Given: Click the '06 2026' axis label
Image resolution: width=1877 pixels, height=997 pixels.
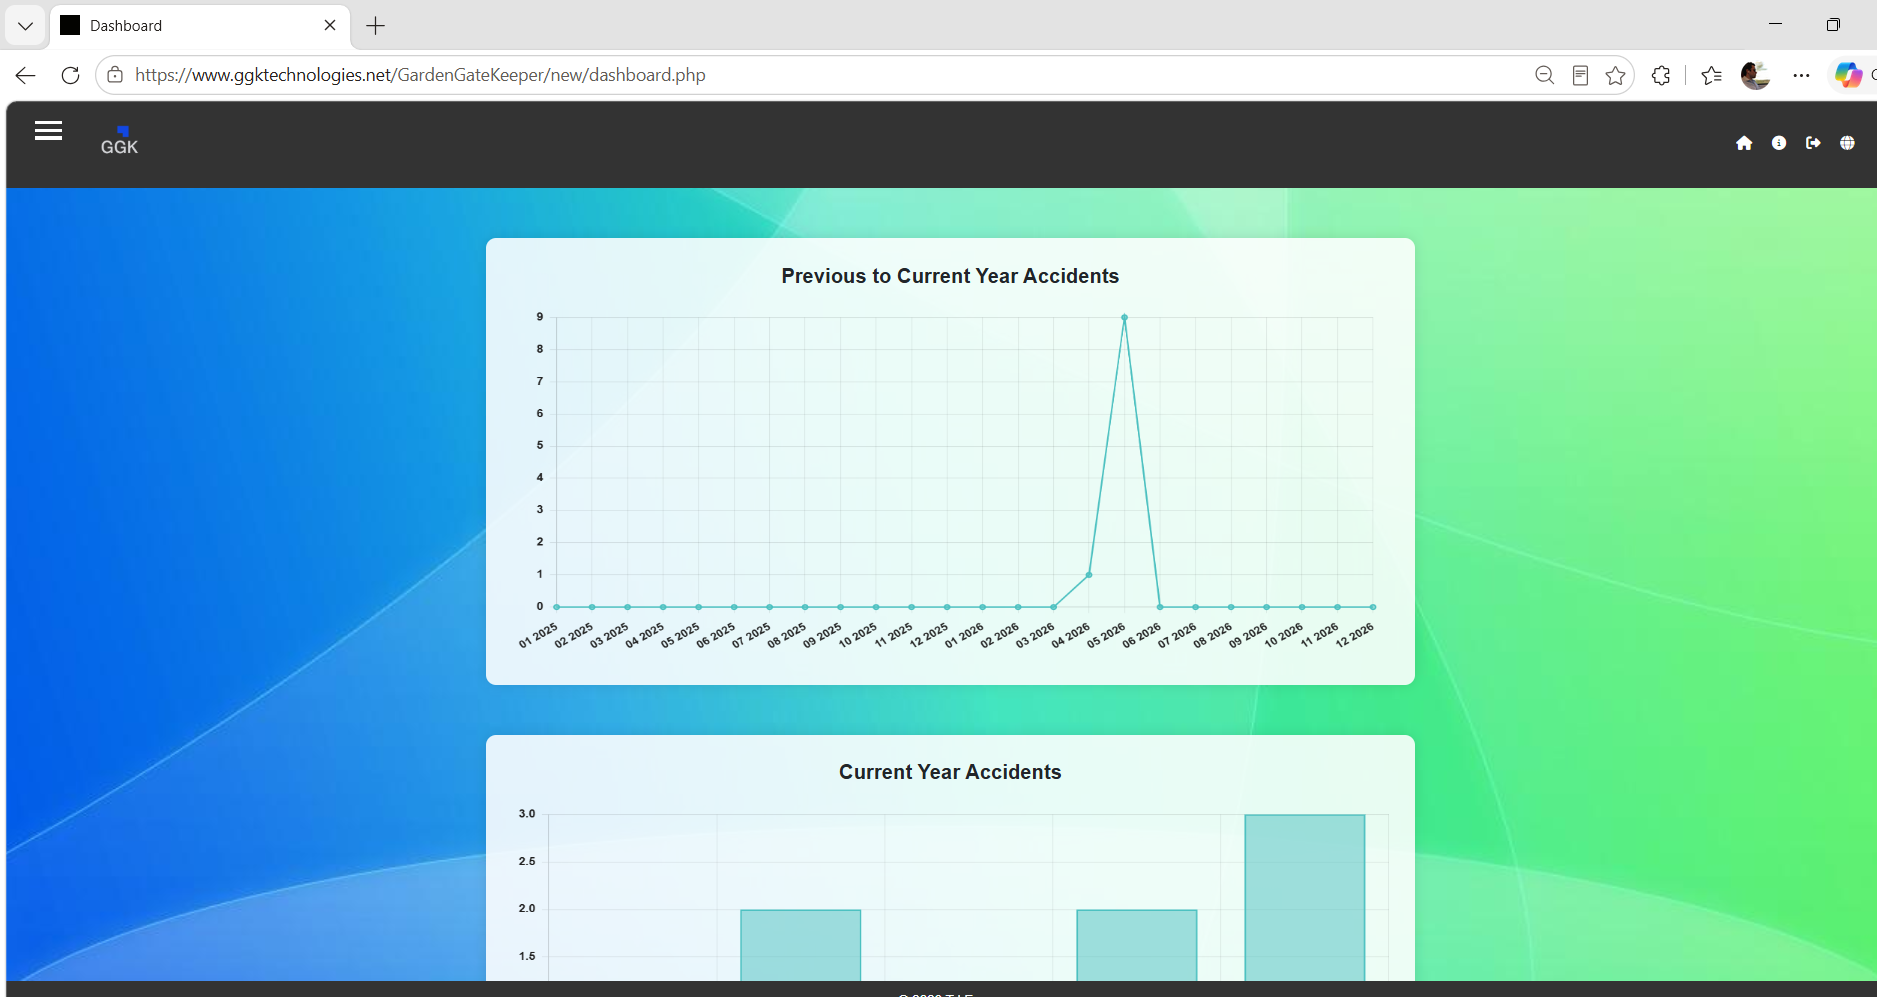Looking at the screenshot, I should point(1141,635).
